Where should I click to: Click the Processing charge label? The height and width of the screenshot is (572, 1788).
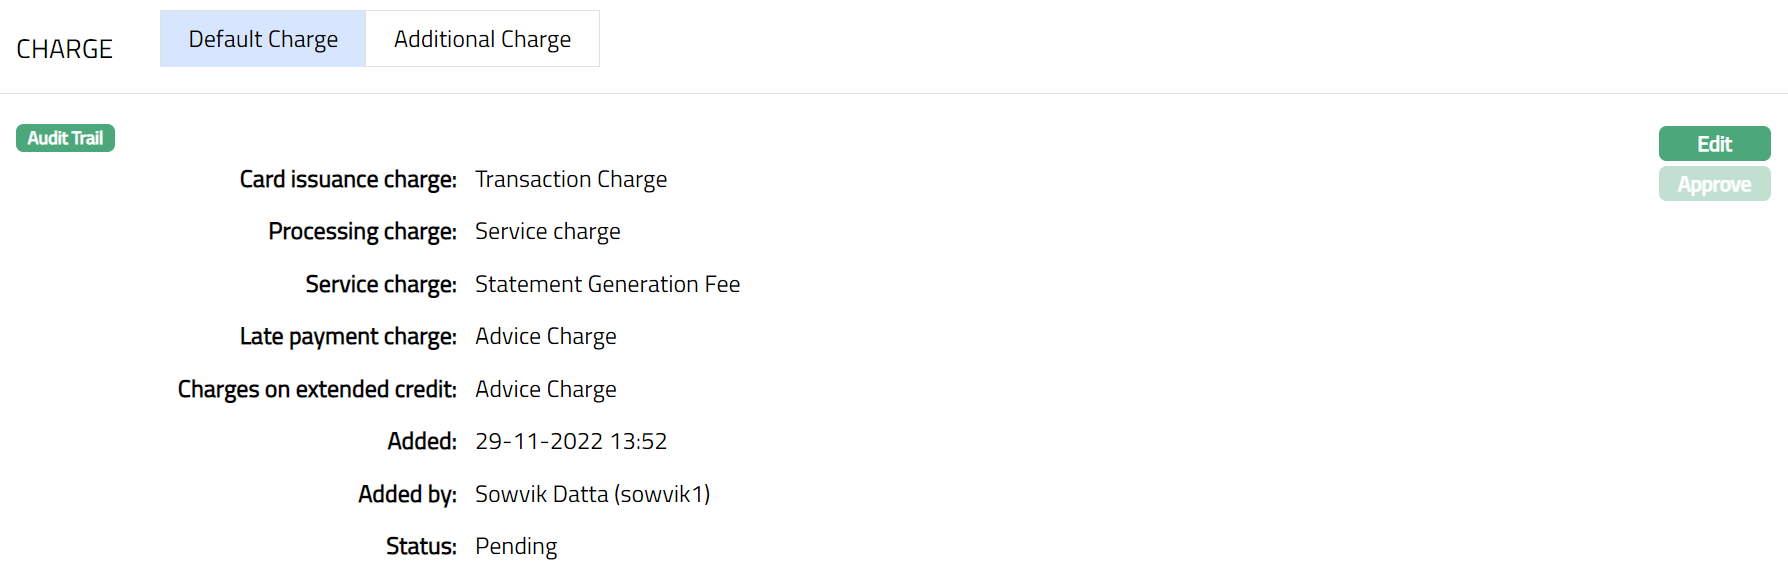[362, 231]
